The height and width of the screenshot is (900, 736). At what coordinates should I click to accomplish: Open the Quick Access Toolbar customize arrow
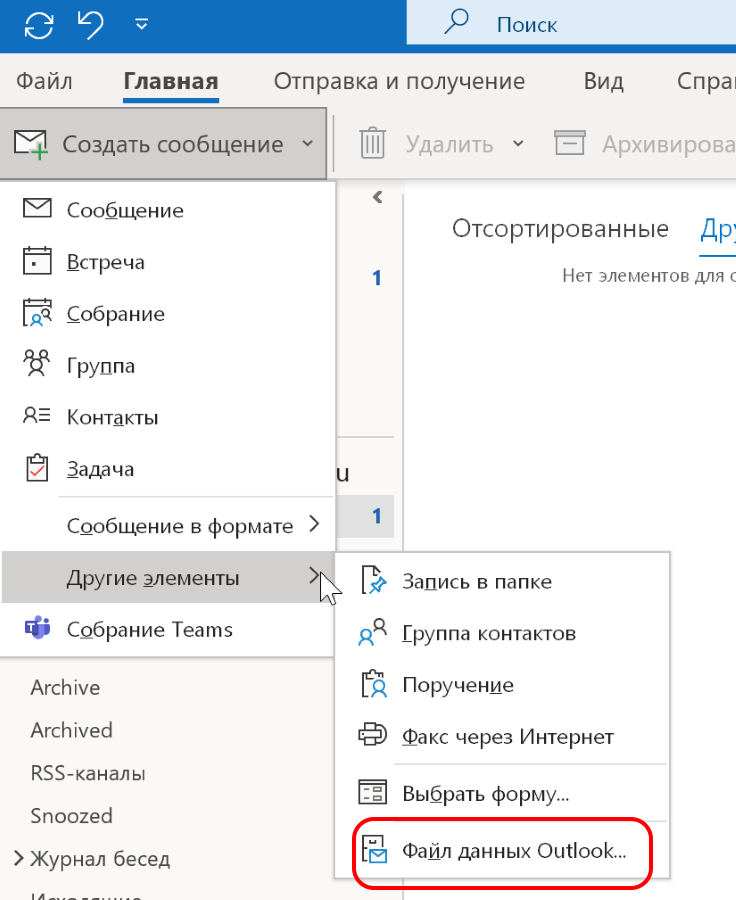[x=141, y=24]
